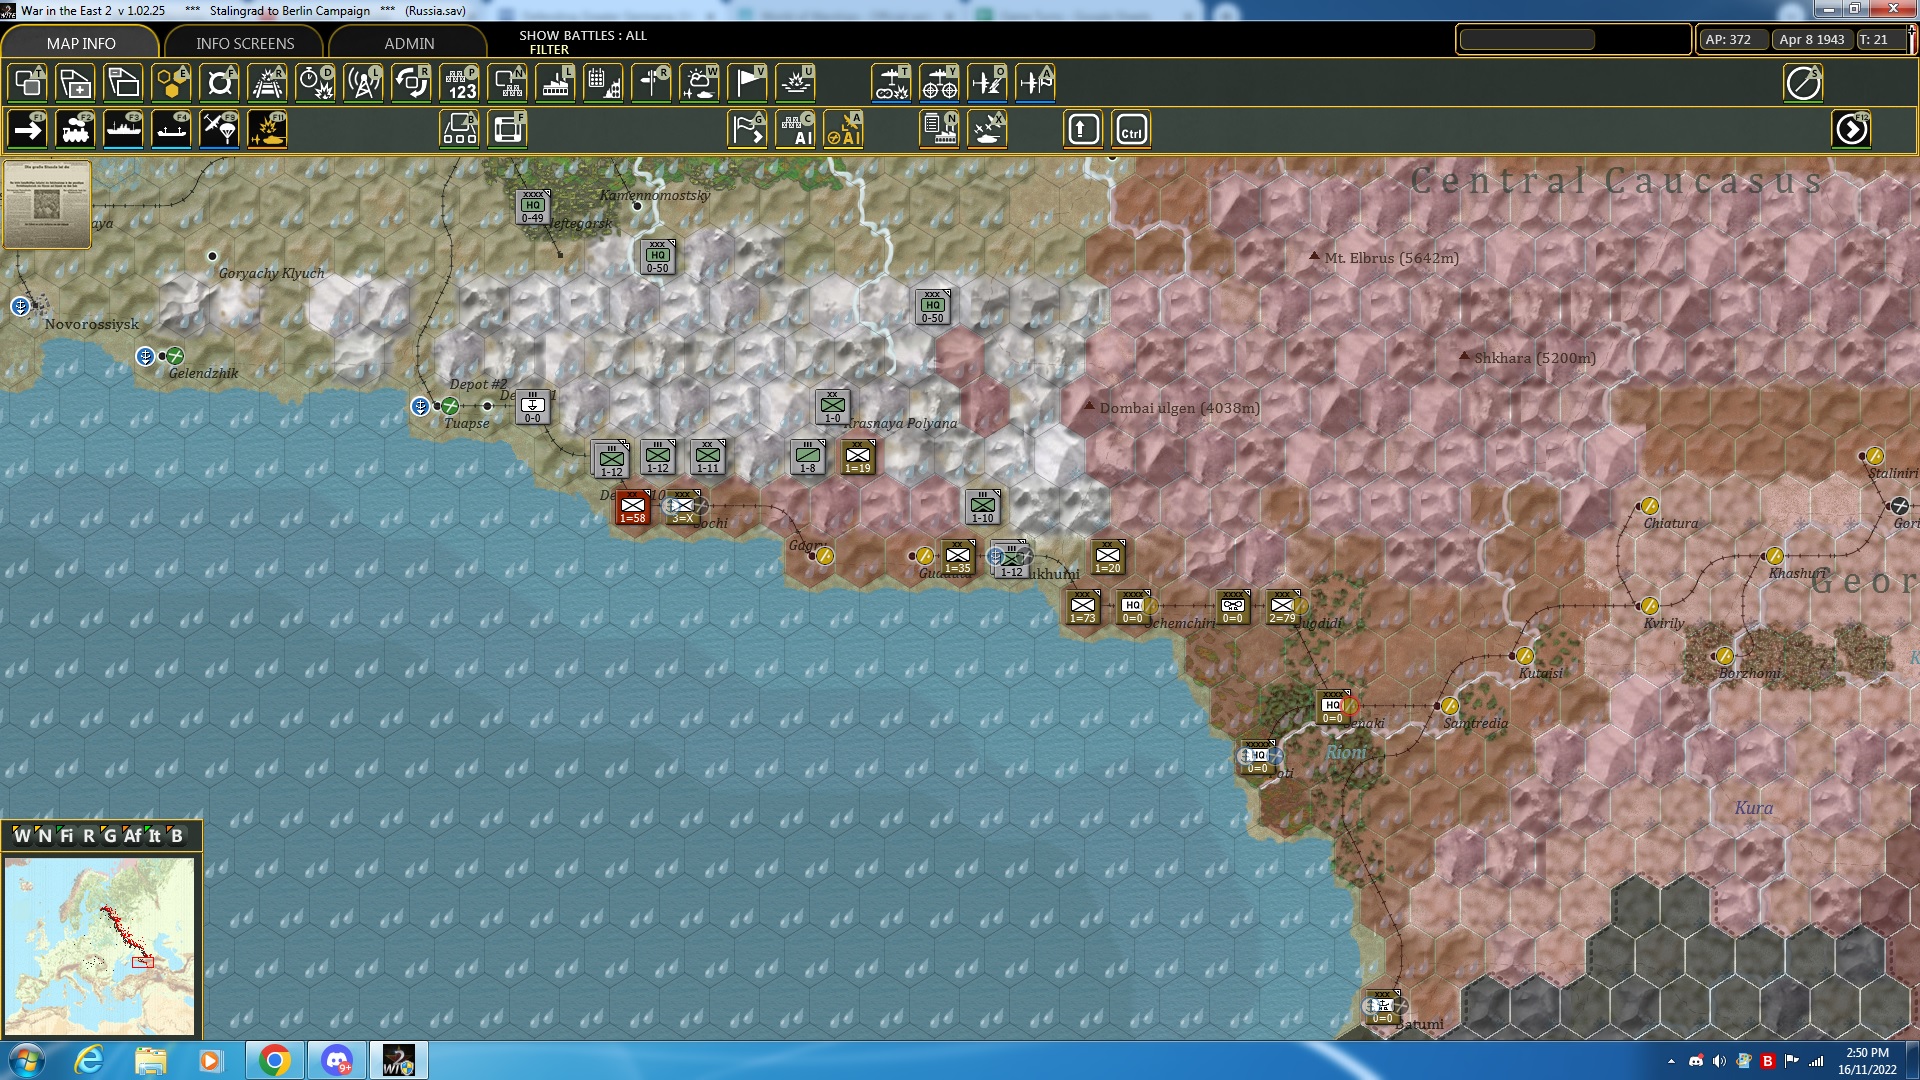The width and height of the screenshot is (1920, 1080).
Task: Activate rail movement mode train icon
Action: 76,130
